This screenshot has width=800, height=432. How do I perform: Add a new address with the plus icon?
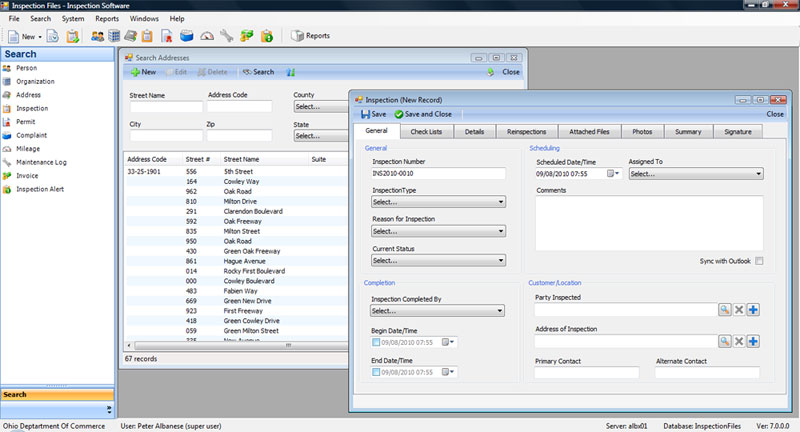point(753,342)
